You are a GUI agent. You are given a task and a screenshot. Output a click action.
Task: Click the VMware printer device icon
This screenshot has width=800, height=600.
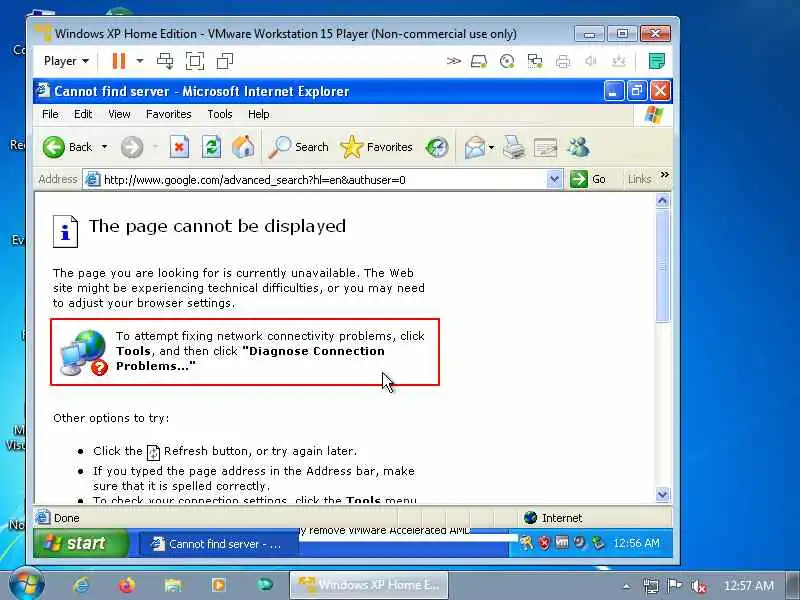click(563, 62)
